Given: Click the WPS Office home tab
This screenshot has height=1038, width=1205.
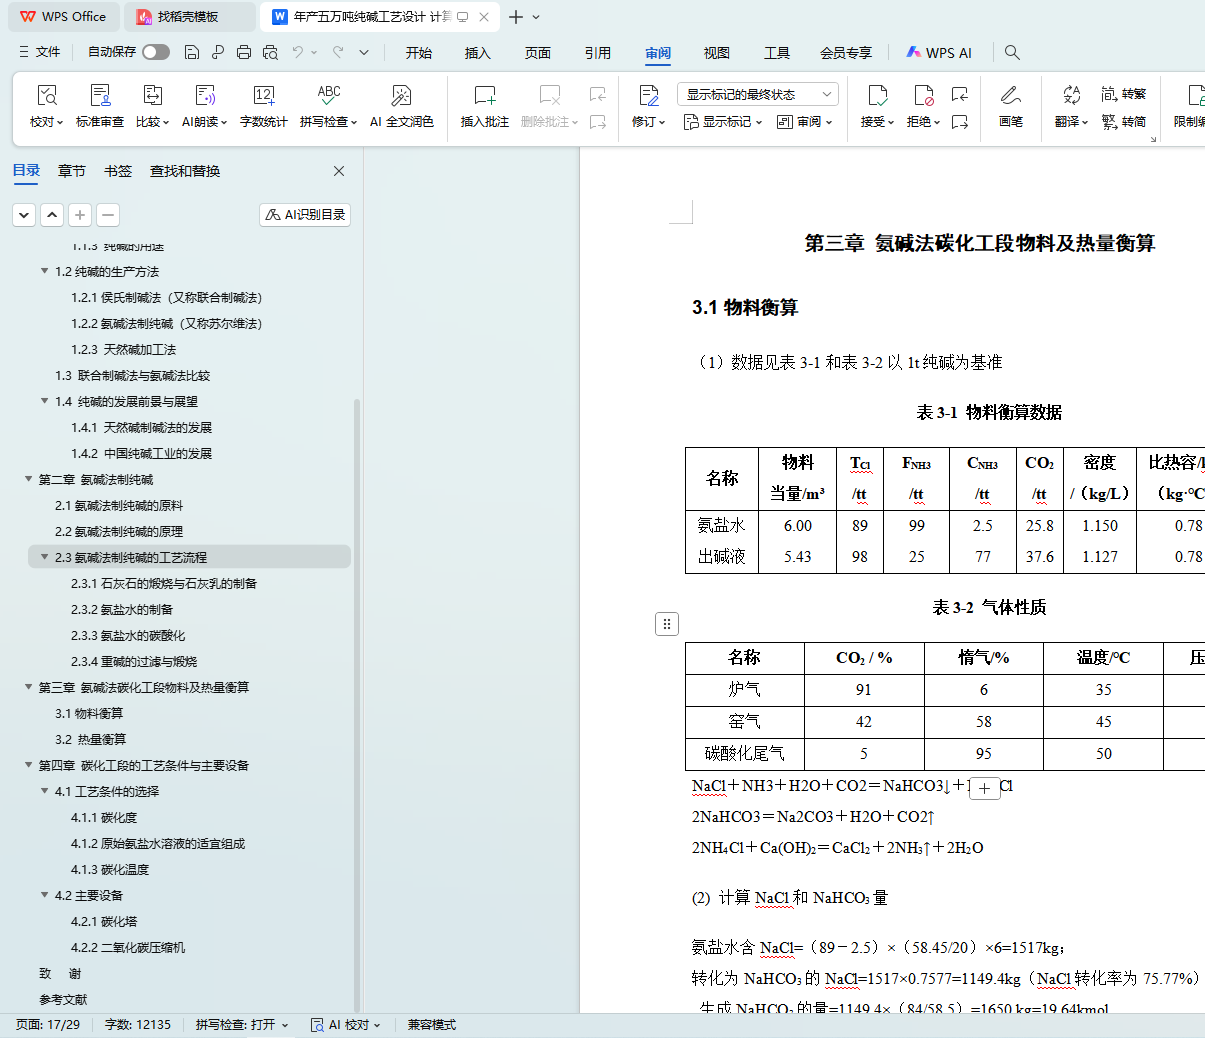Looking at the screenshot, I should 63,17.
